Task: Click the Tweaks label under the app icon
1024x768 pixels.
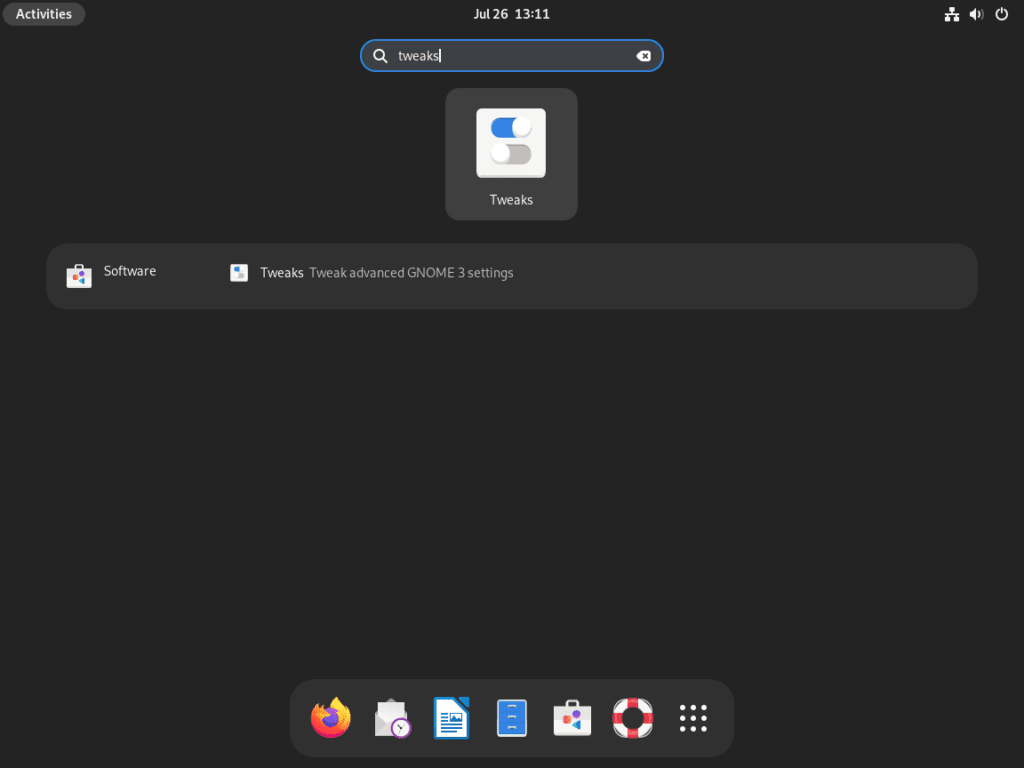Action: [511, 199]
